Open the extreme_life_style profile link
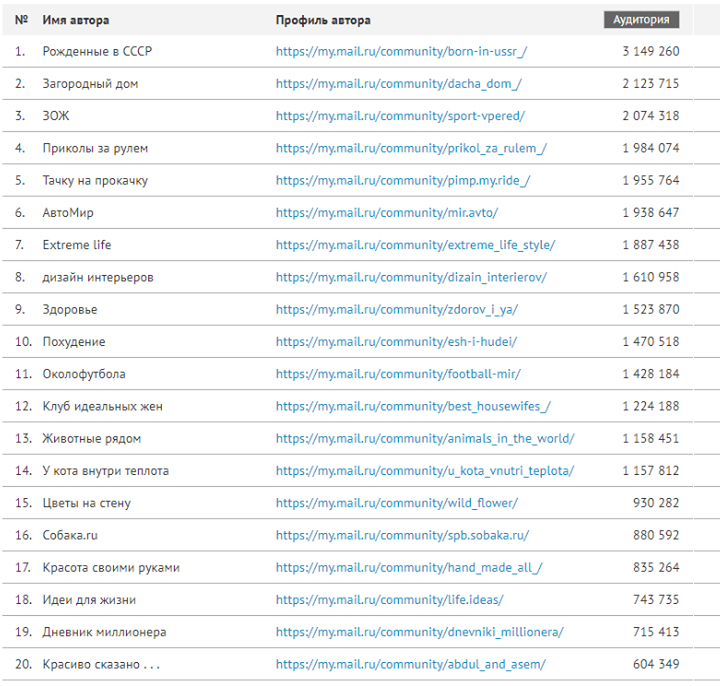Screen dimensions: 720x686 pyautogui.click(x=416, y=245)
